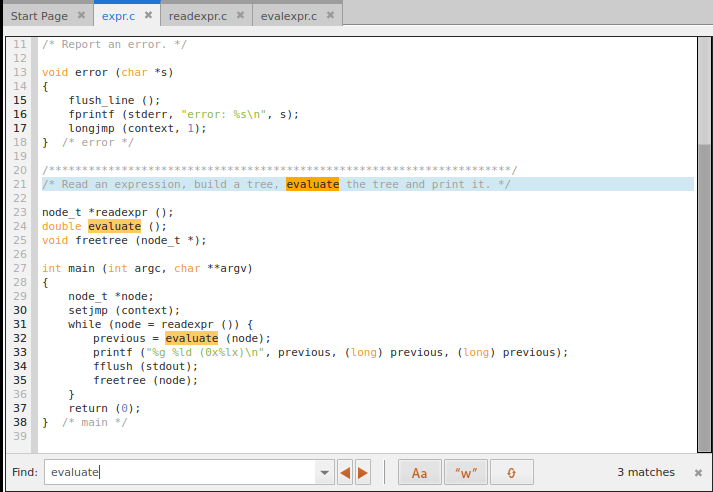713x492 pixels.
Task: Toggle wrap-around search option
Action: (x=511, y=472)
